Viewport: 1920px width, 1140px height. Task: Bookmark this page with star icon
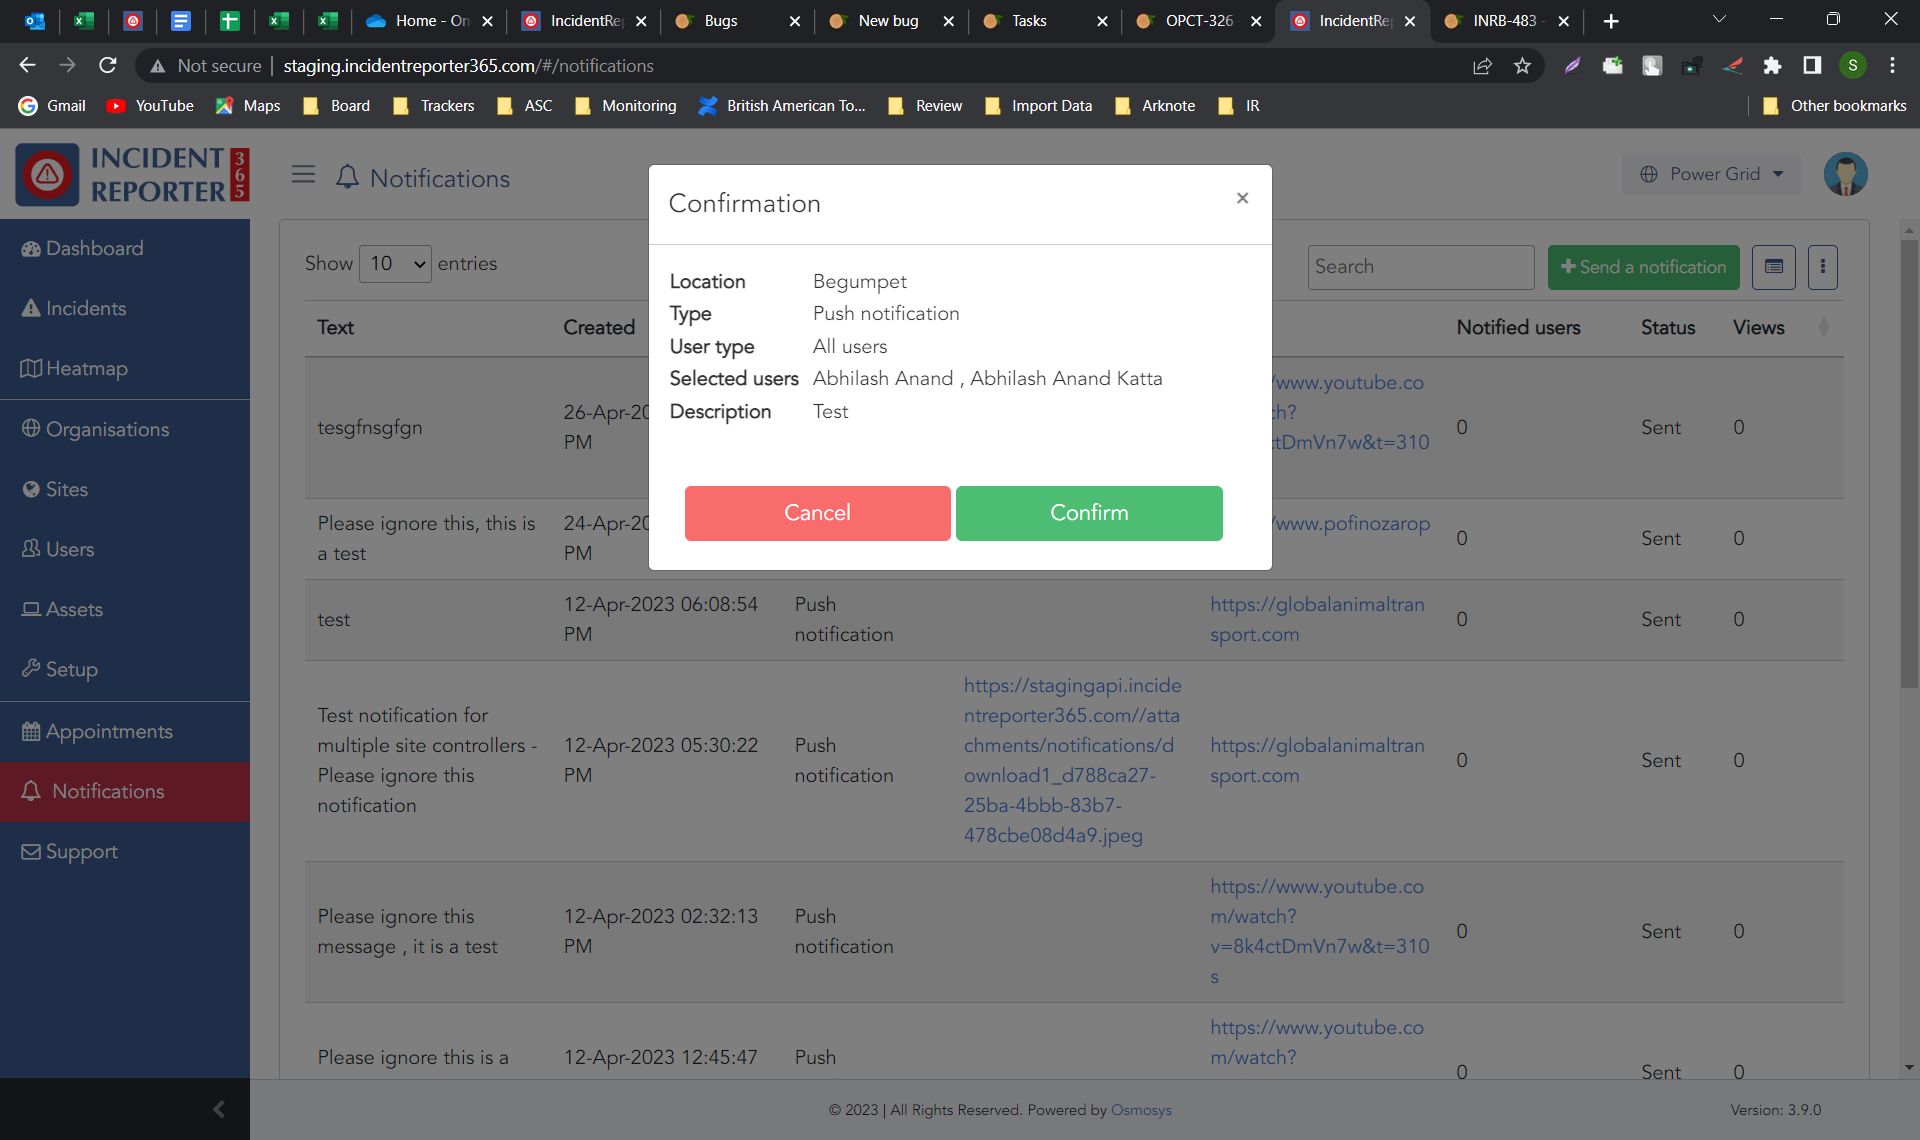pyautogui.click(x=1522, y=66)
